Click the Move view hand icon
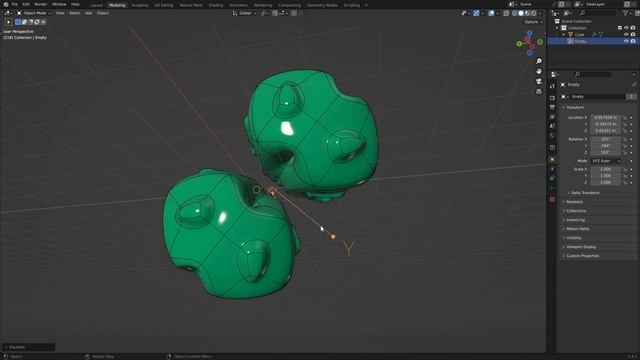640x360 pixels. (539, 71)
